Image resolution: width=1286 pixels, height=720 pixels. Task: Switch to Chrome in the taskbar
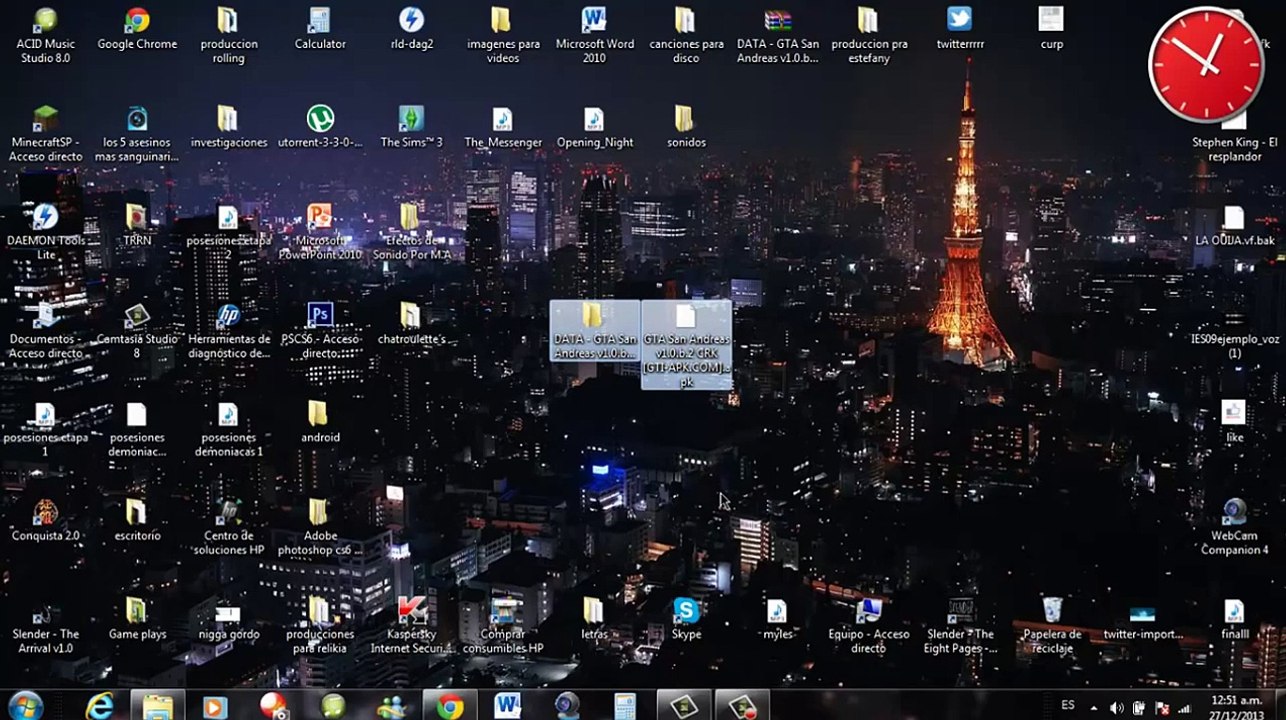450,706
